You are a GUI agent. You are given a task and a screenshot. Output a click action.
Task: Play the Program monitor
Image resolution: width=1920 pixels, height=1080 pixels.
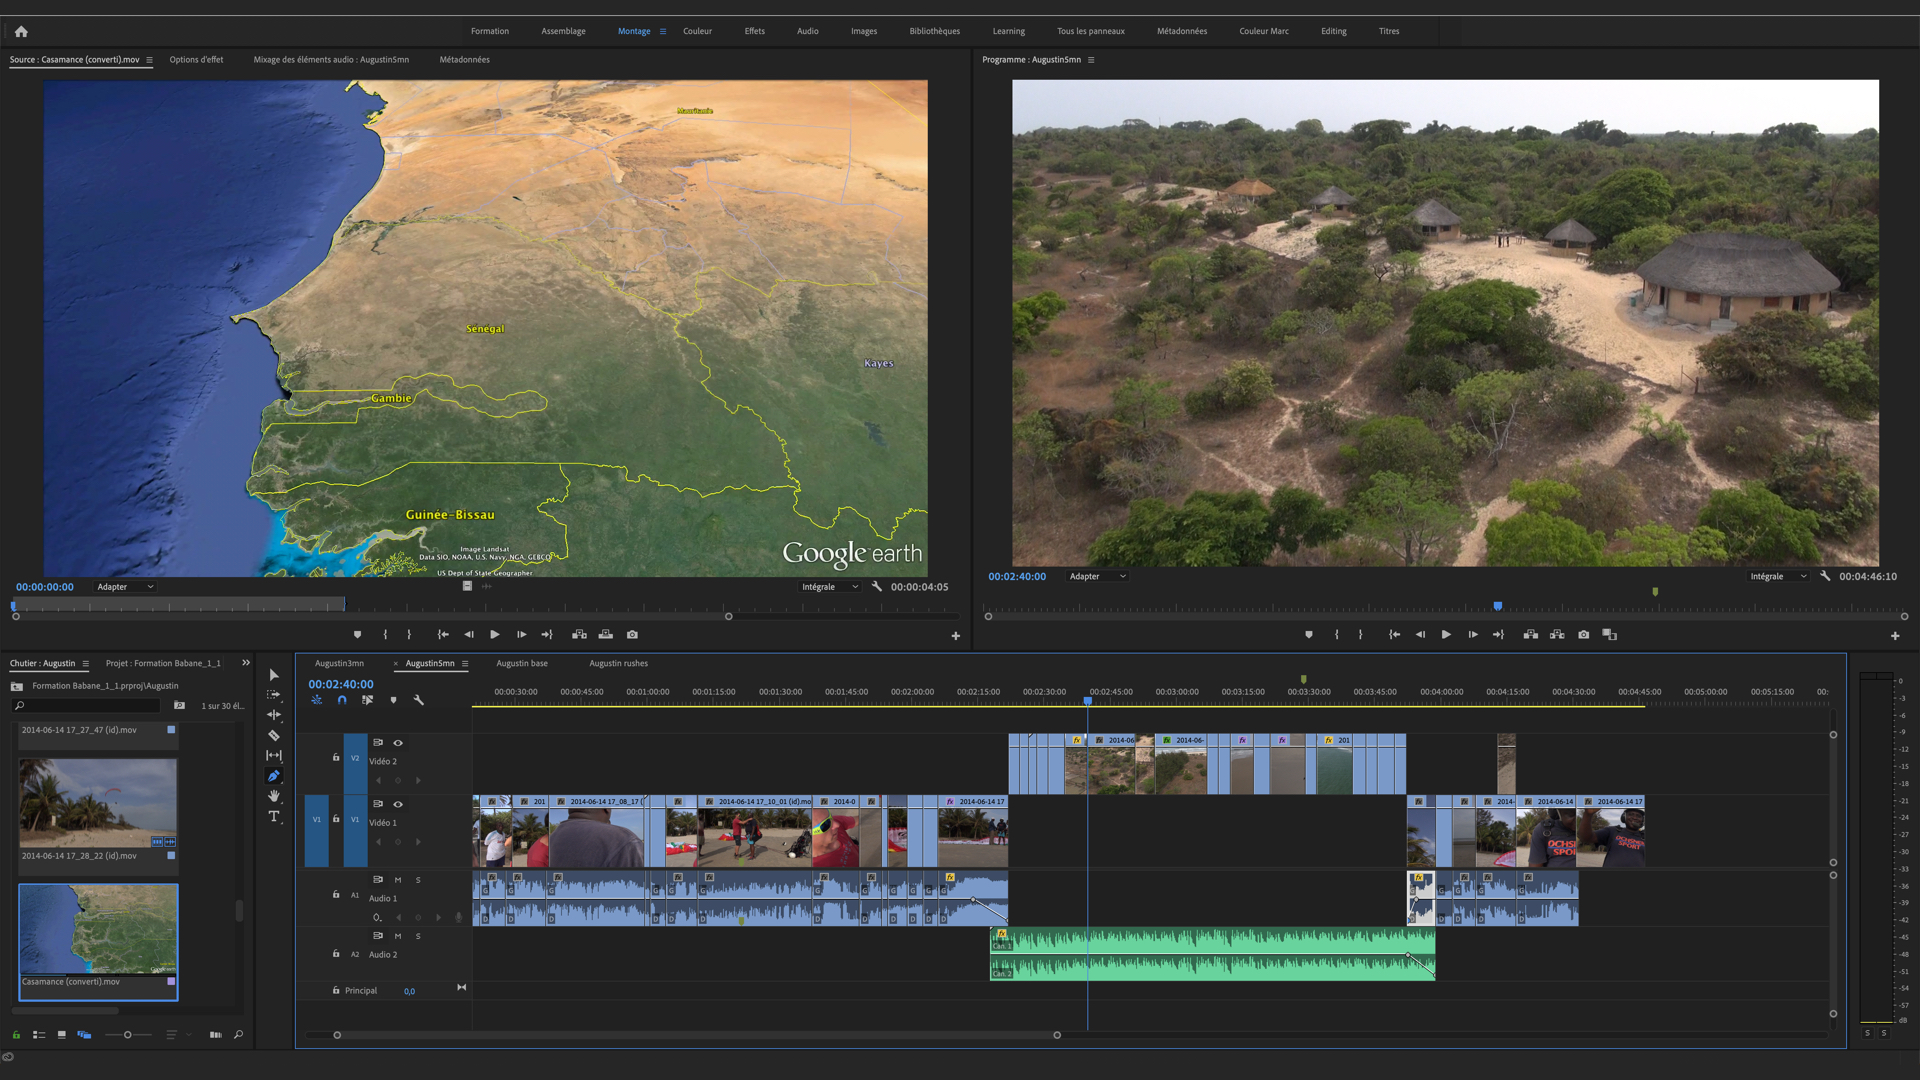coord(1446,635)
